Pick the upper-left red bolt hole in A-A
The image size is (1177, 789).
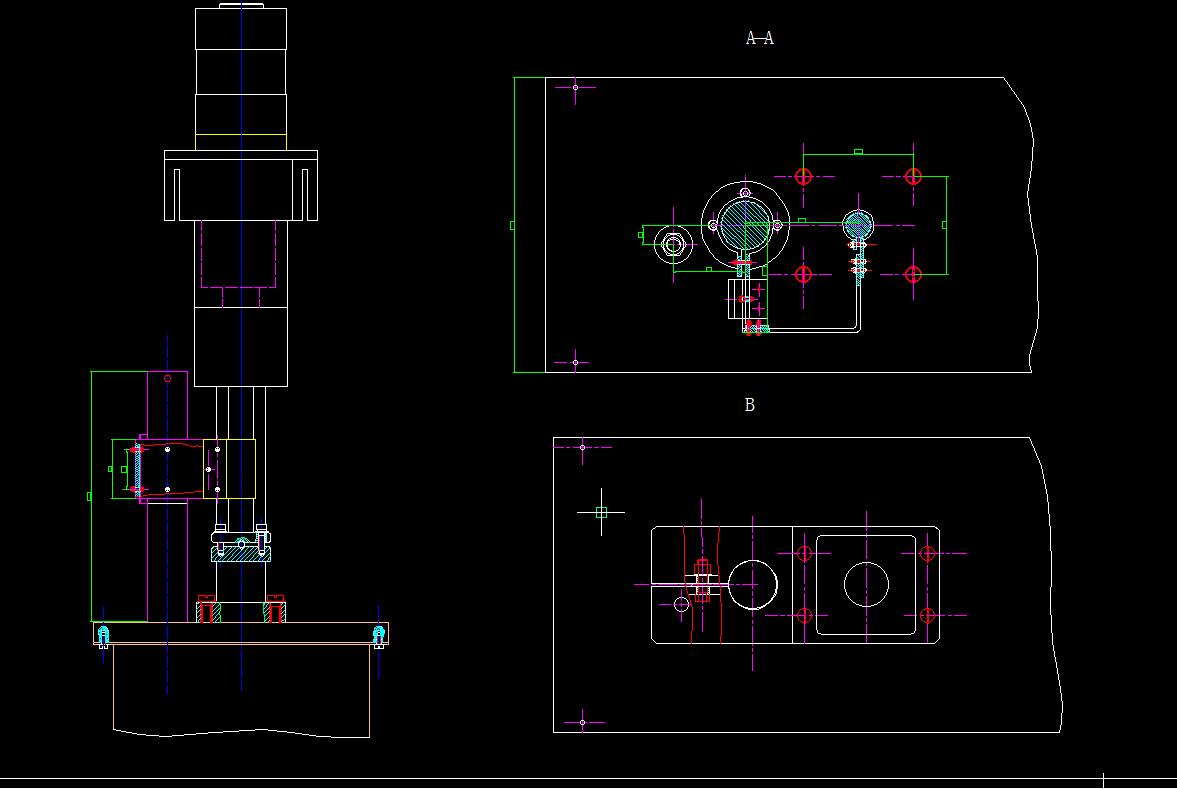tap(803, 176)
